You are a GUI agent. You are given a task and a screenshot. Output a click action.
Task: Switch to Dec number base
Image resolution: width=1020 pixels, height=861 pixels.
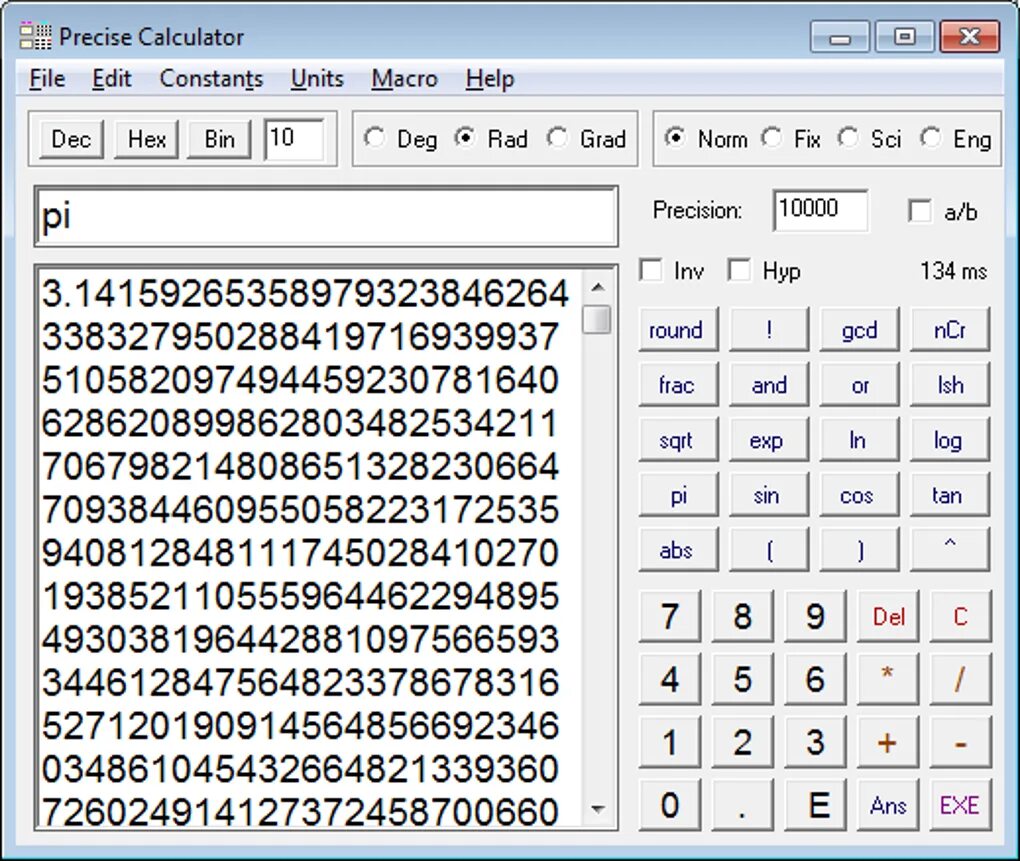click(71, 139)
